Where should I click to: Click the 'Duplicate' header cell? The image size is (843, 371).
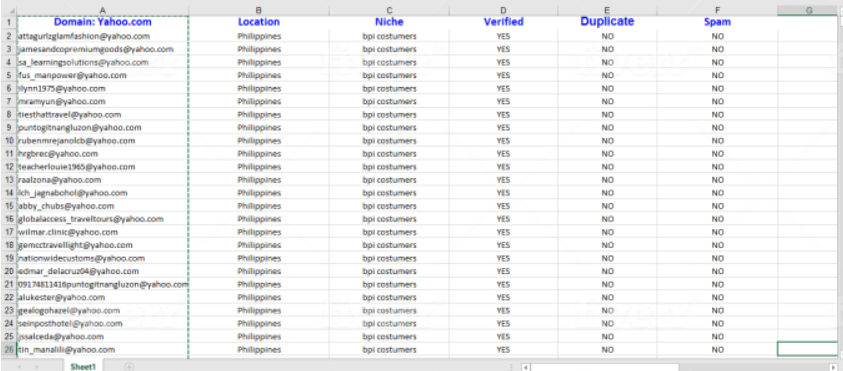[607, 22]
